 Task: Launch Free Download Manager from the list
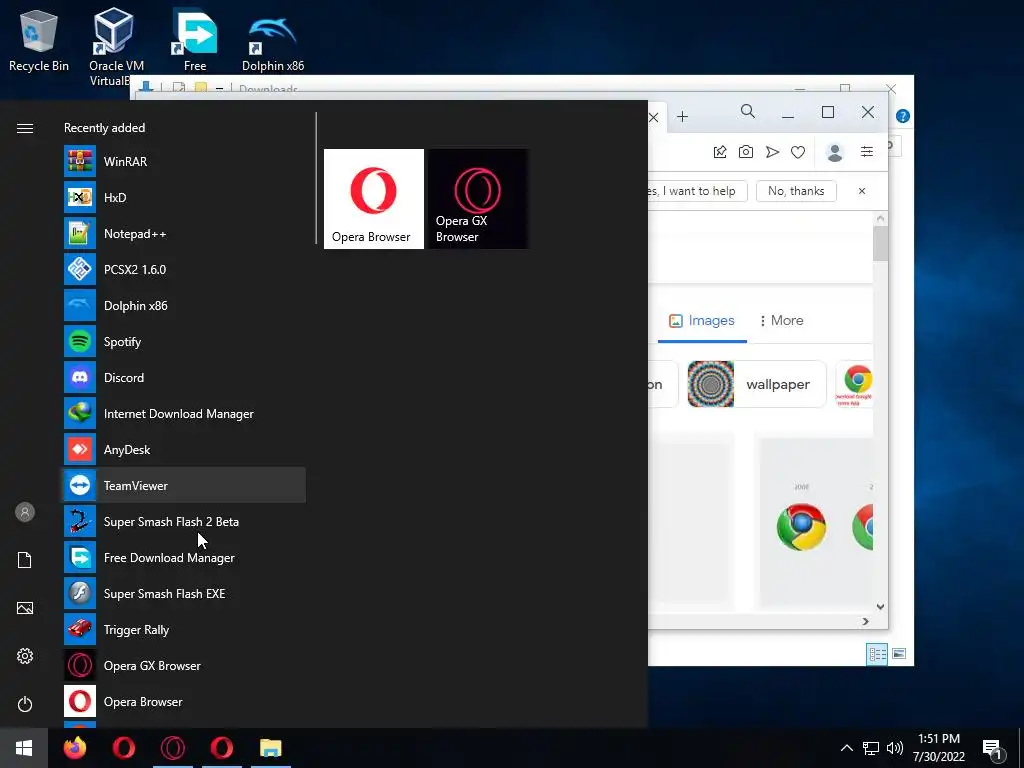pyautogui.click(x=184, y=557)
